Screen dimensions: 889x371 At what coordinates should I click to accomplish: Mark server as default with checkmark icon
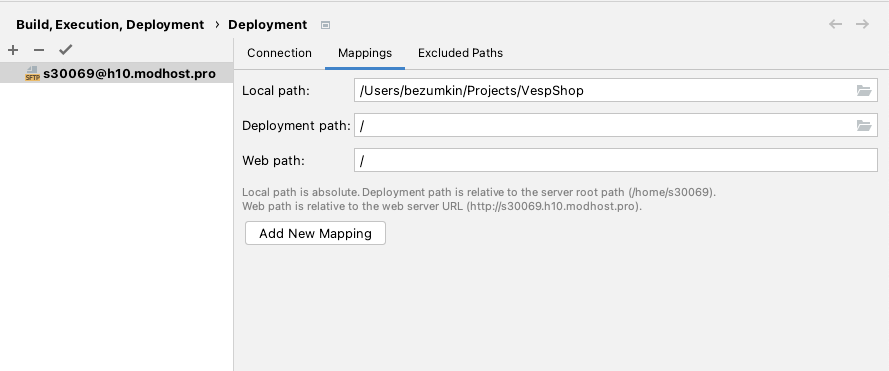[66, 50]
